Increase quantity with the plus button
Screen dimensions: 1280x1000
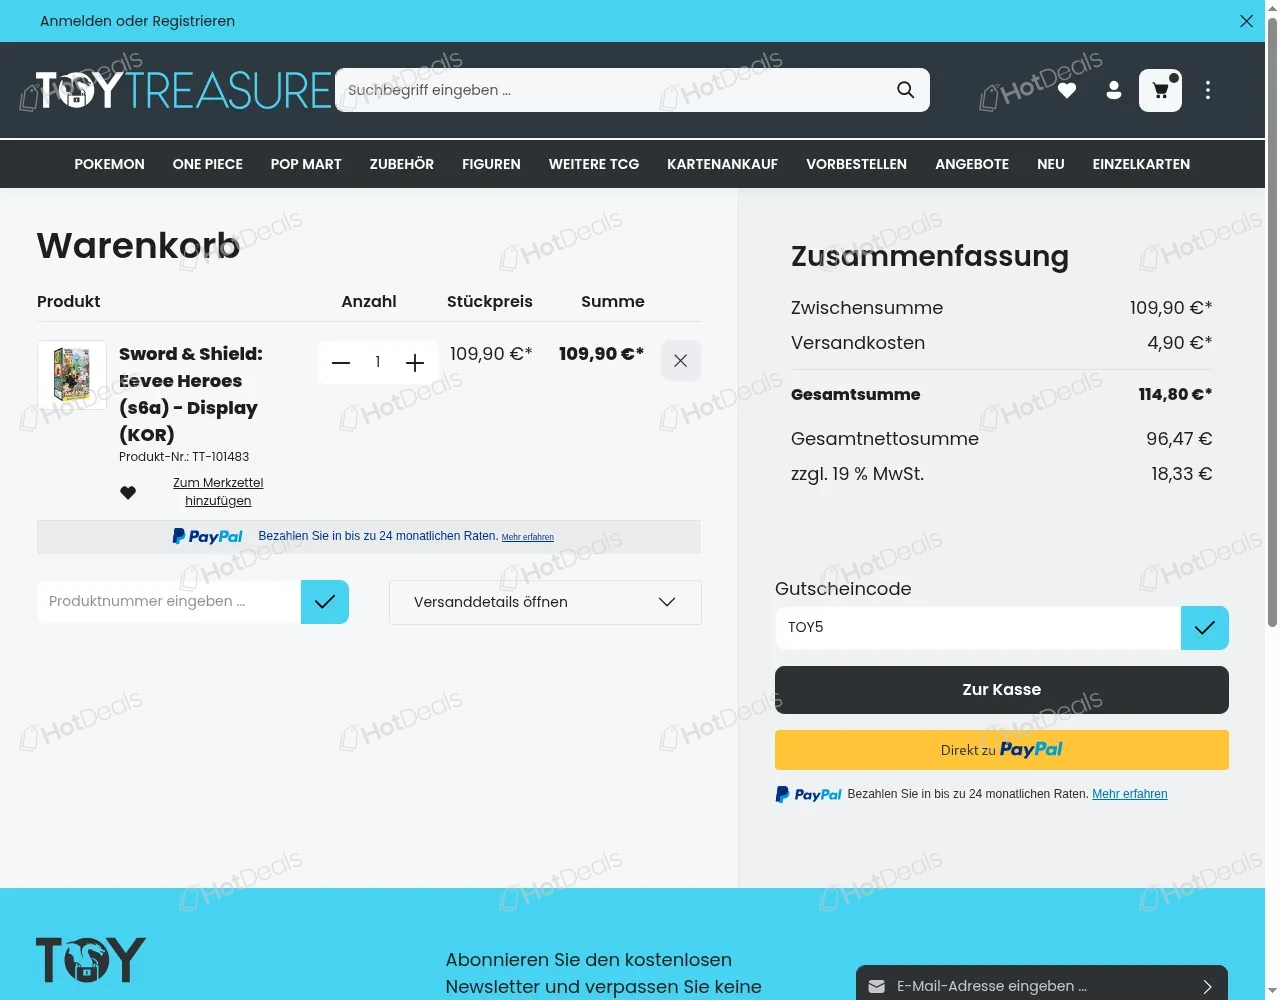[x=415, y=362]
